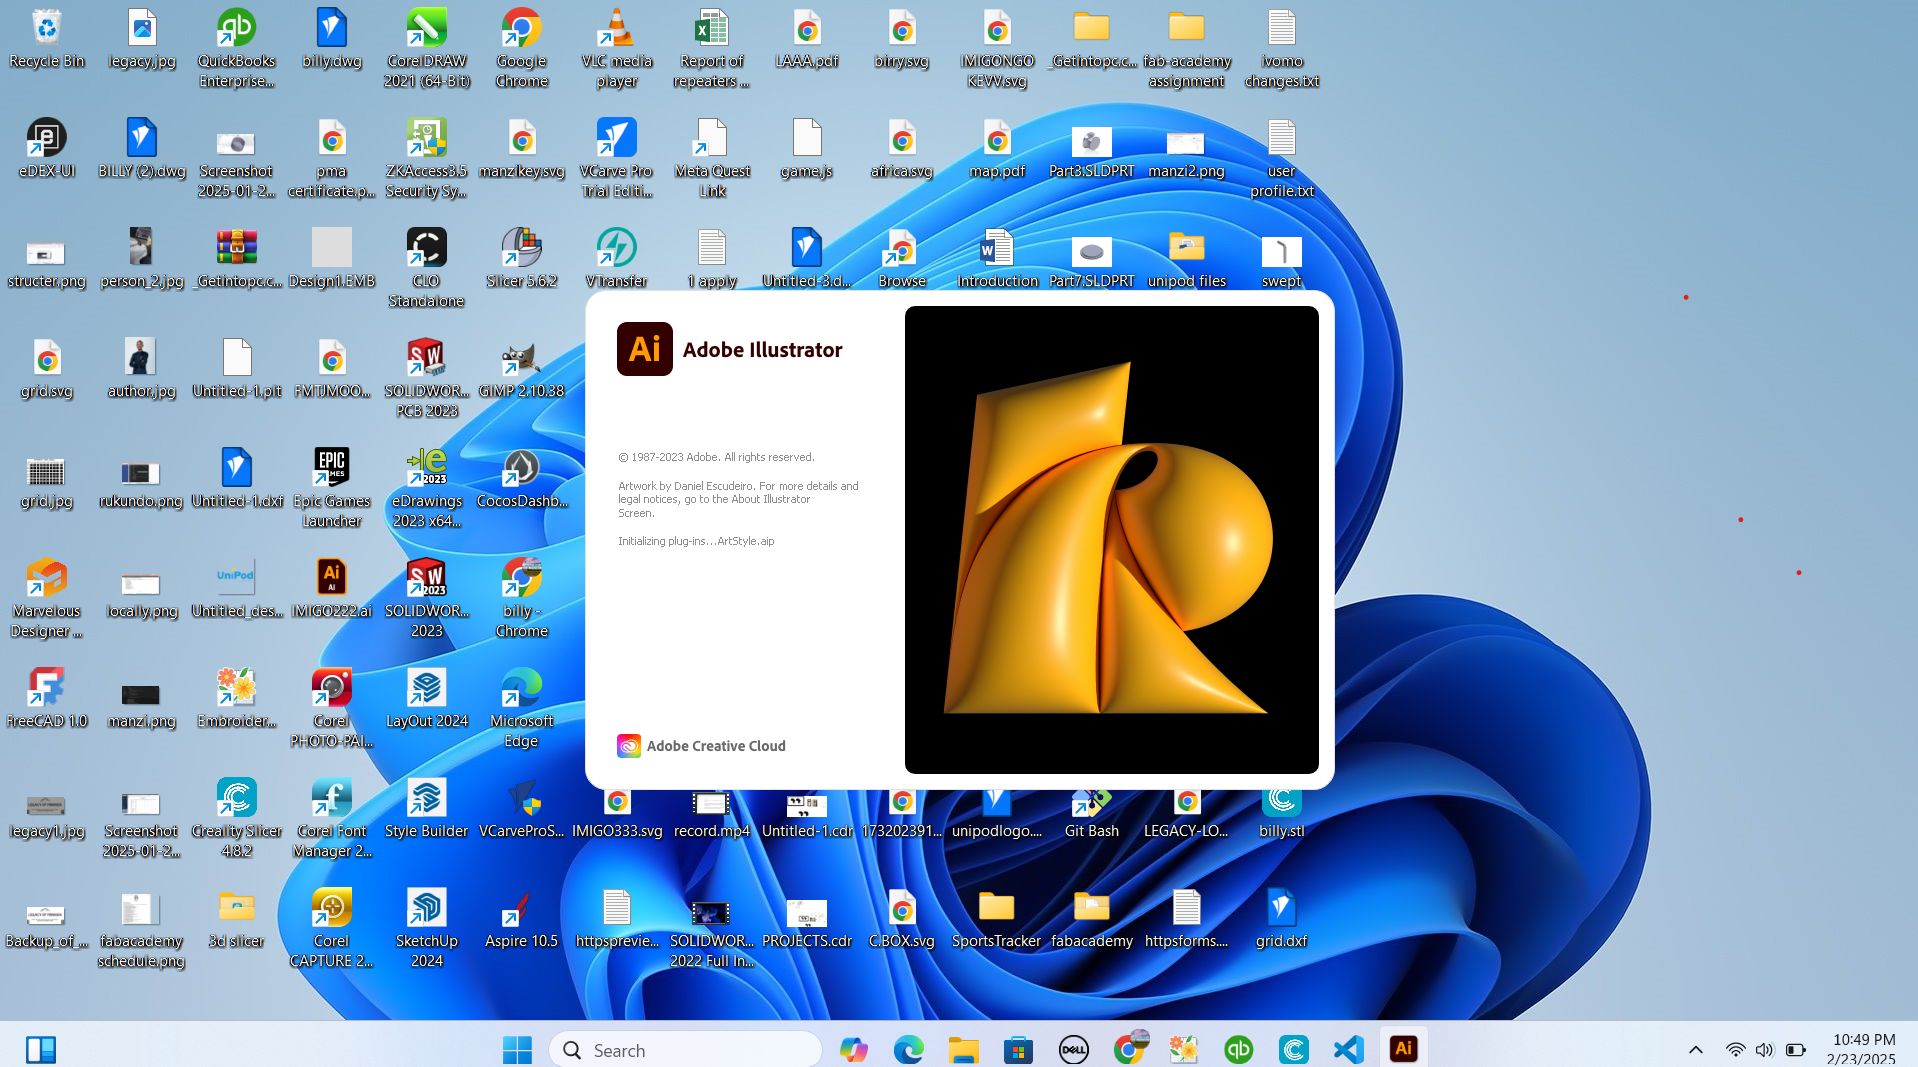Viewport: 1918px width, 1067px height.
Task: Click the battery status tray icon
Action: point(1796,1050)
